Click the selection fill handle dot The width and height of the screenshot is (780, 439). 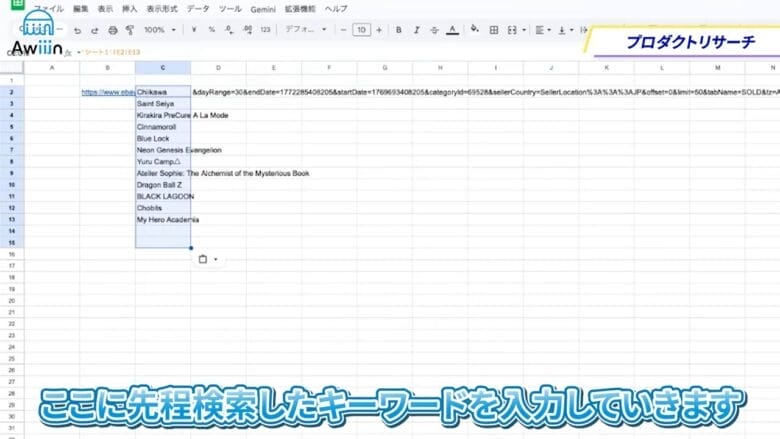point(191,248)
